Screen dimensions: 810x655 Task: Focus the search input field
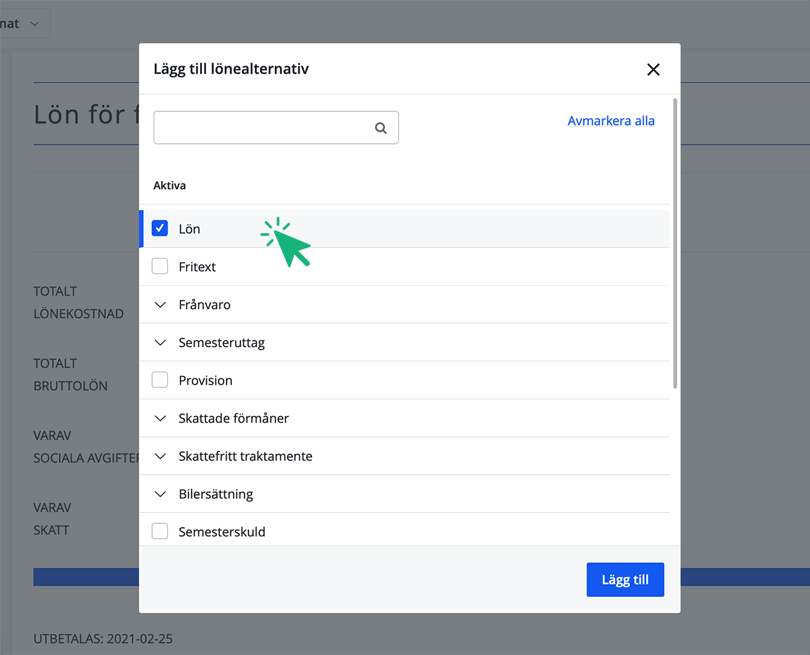(262, 128)
